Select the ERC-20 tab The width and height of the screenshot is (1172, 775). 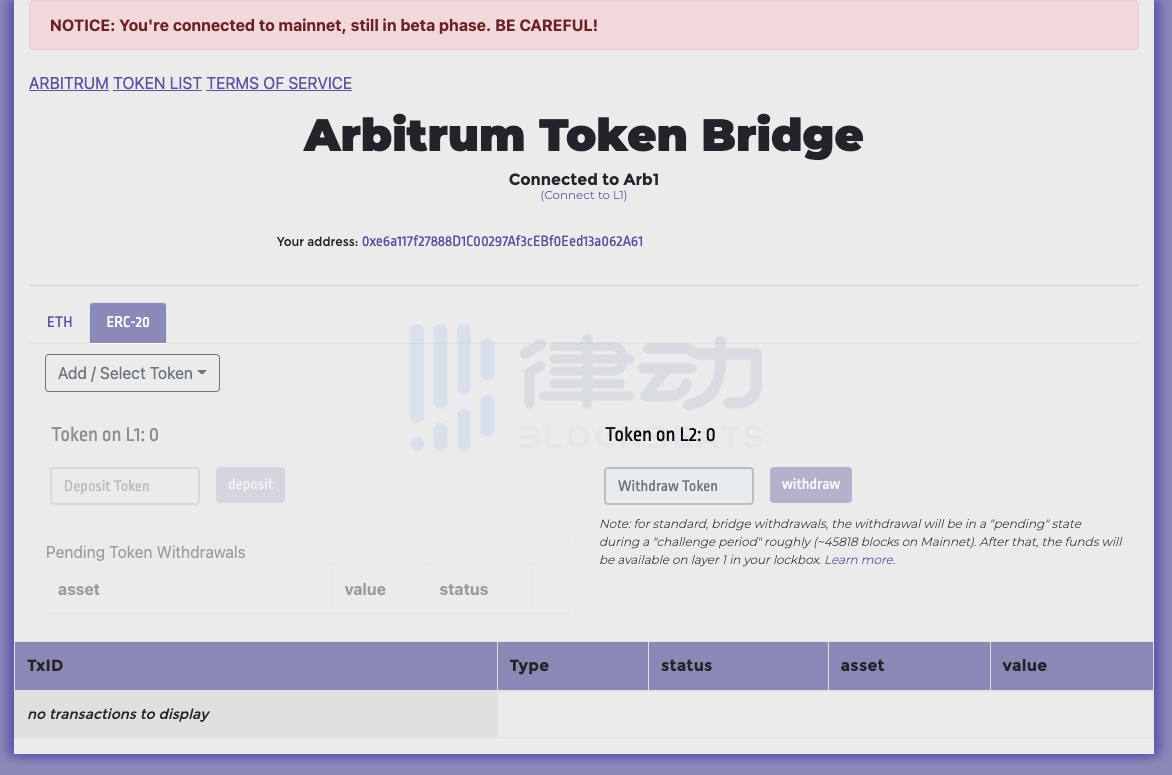pos(128,322)
